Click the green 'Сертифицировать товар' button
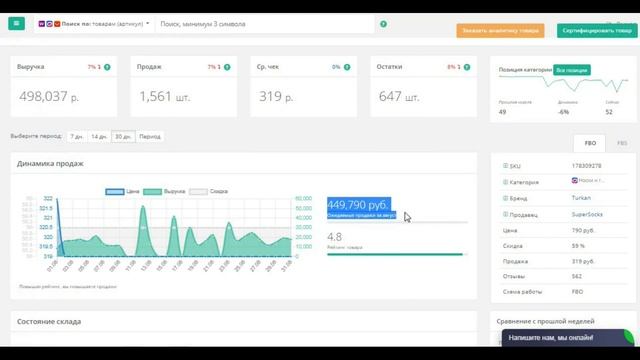The height and width of the screenshot is (360, 640). click(x=597, y=31)
